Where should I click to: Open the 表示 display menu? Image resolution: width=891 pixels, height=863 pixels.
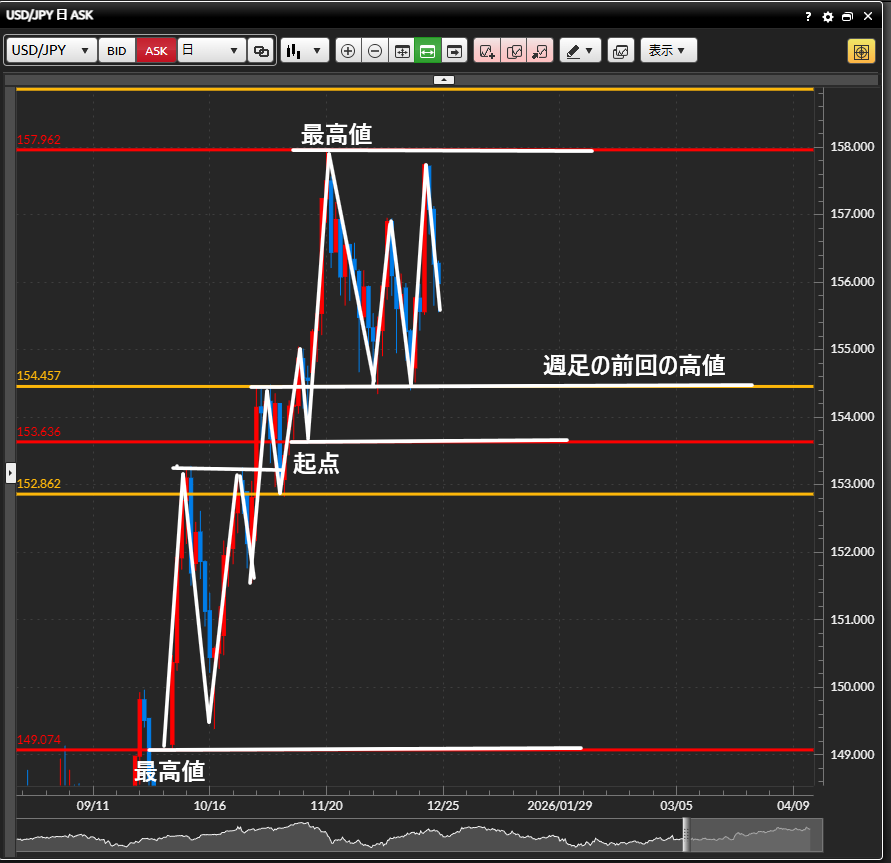pyautogui.click(x=668, y=51)
